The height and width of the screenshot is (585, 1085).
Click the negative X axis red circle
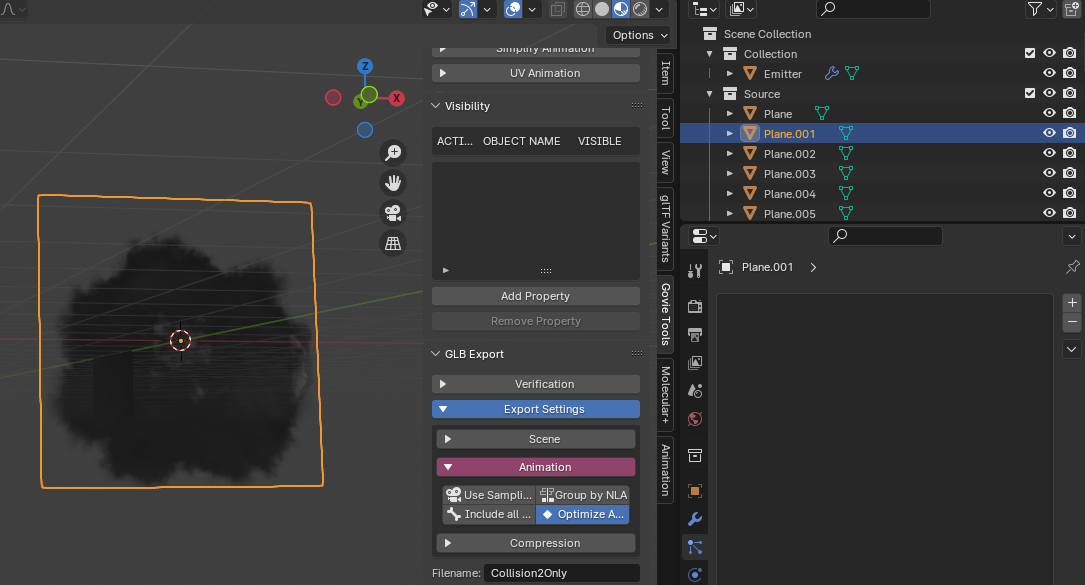(333, 98)
